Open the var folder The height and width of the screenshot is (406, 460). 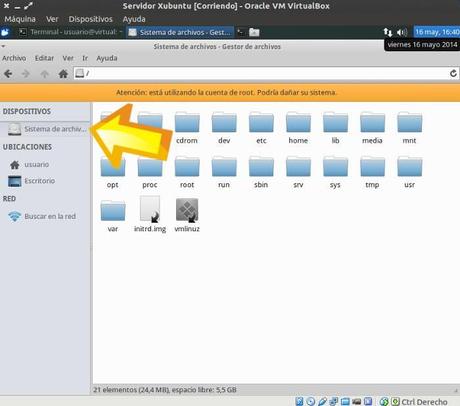tap(113, 216)
